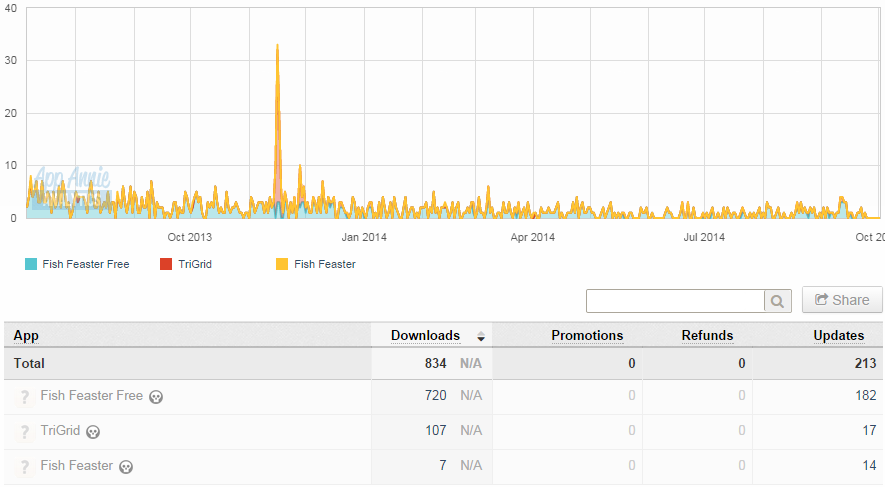
Task: Open Fish Feaster app link in last row
Action: tap(77, 466)
